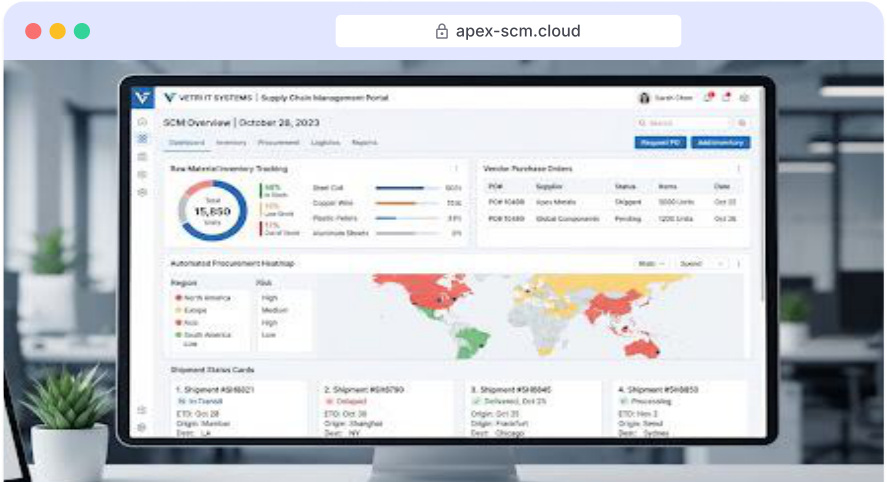Image resolution: width=887 pixels, height=482 pixels.
Task: Open the kebab menu on Inventory Tracking panel
Action: [x=456, y=169]
